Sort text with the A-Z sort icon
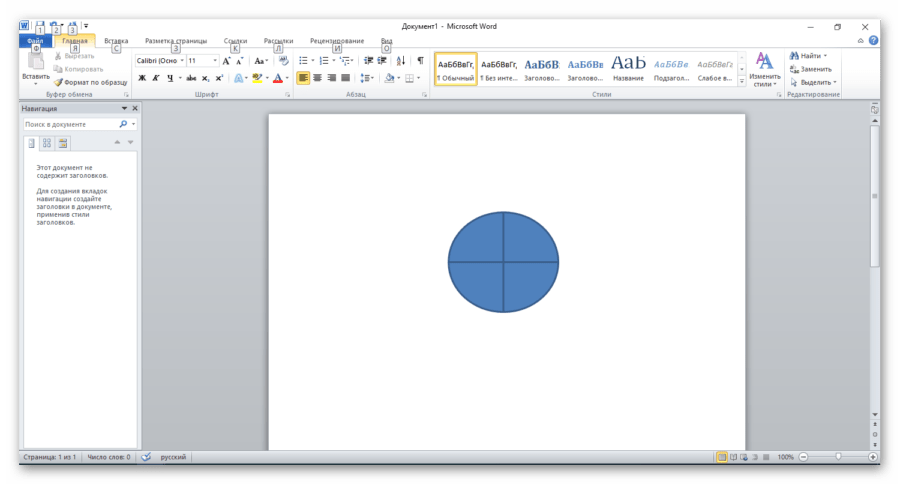This screenshot has width=900, height=484. pos(401,61)
